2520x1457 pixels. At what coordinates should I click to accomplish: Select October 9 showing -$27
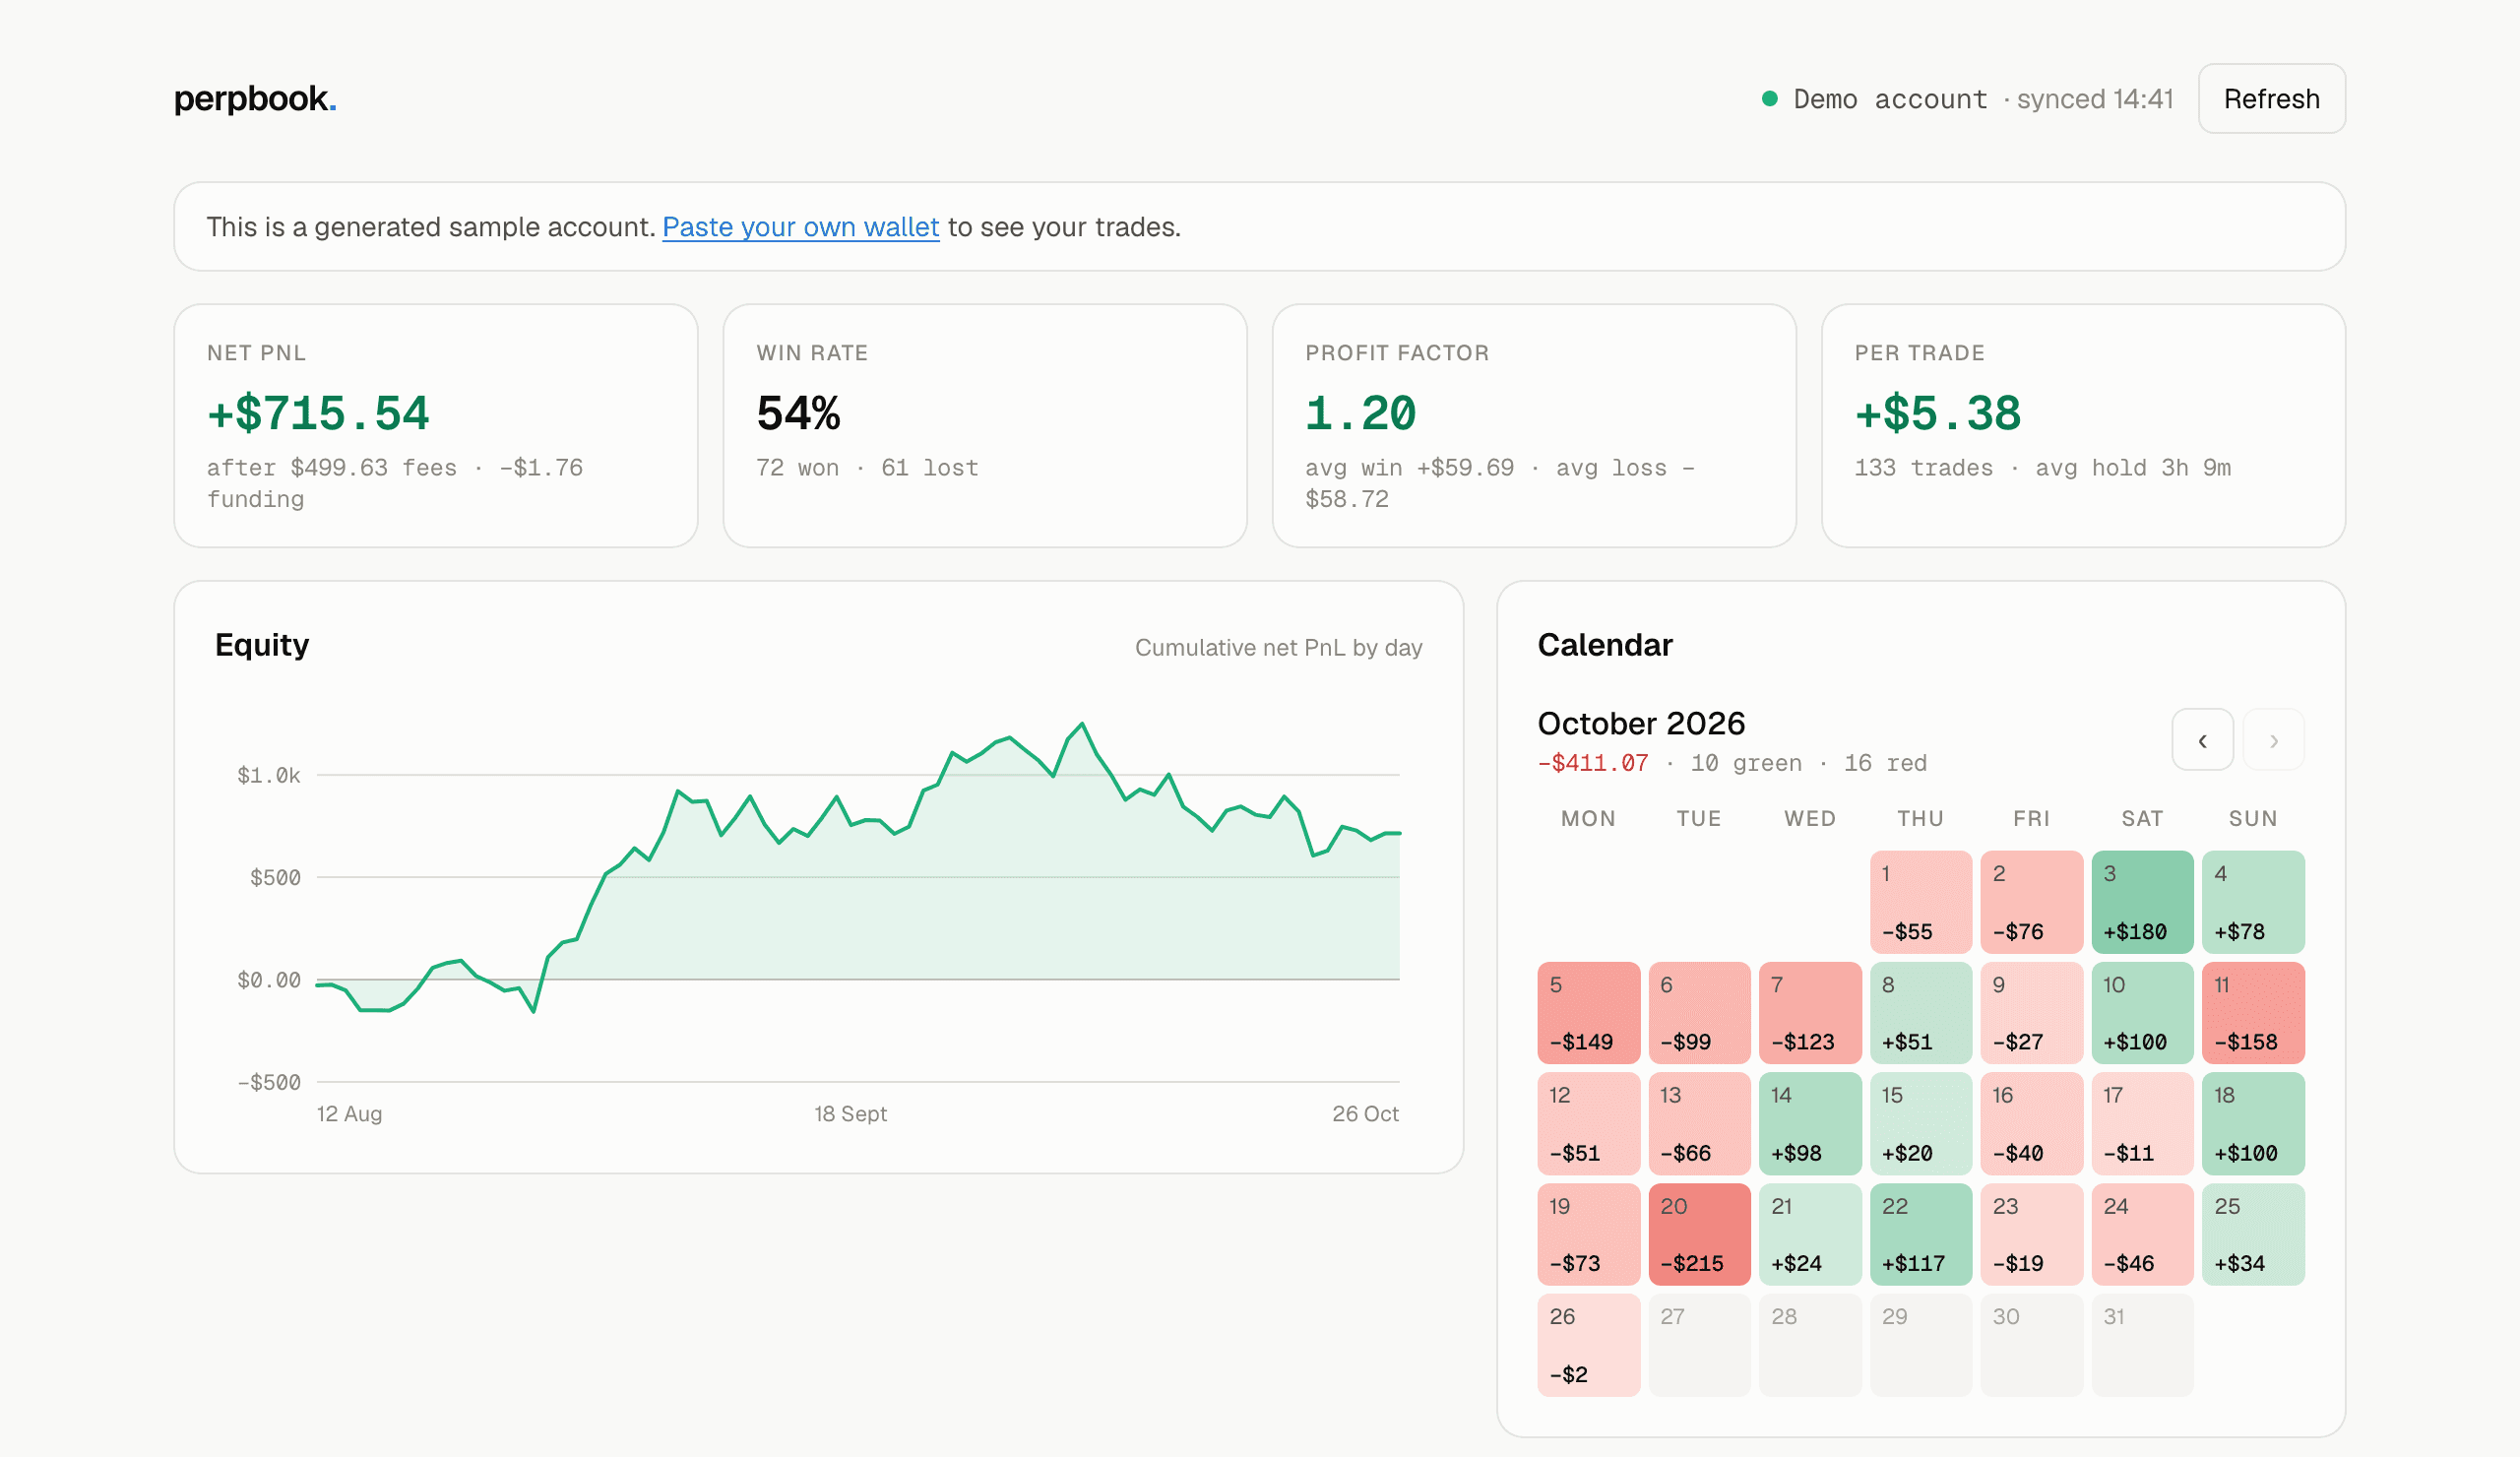pos(2031,1013)
